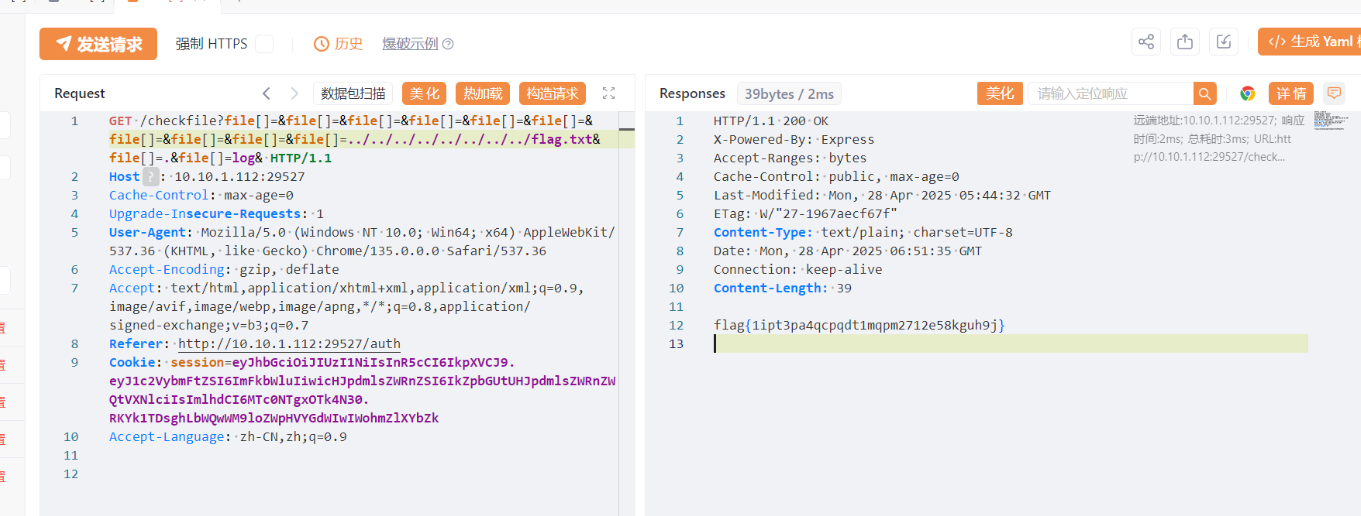
Task: Toggle the force HTTPS checkbox (强制 HTTPS)
Action: [264, 44]
